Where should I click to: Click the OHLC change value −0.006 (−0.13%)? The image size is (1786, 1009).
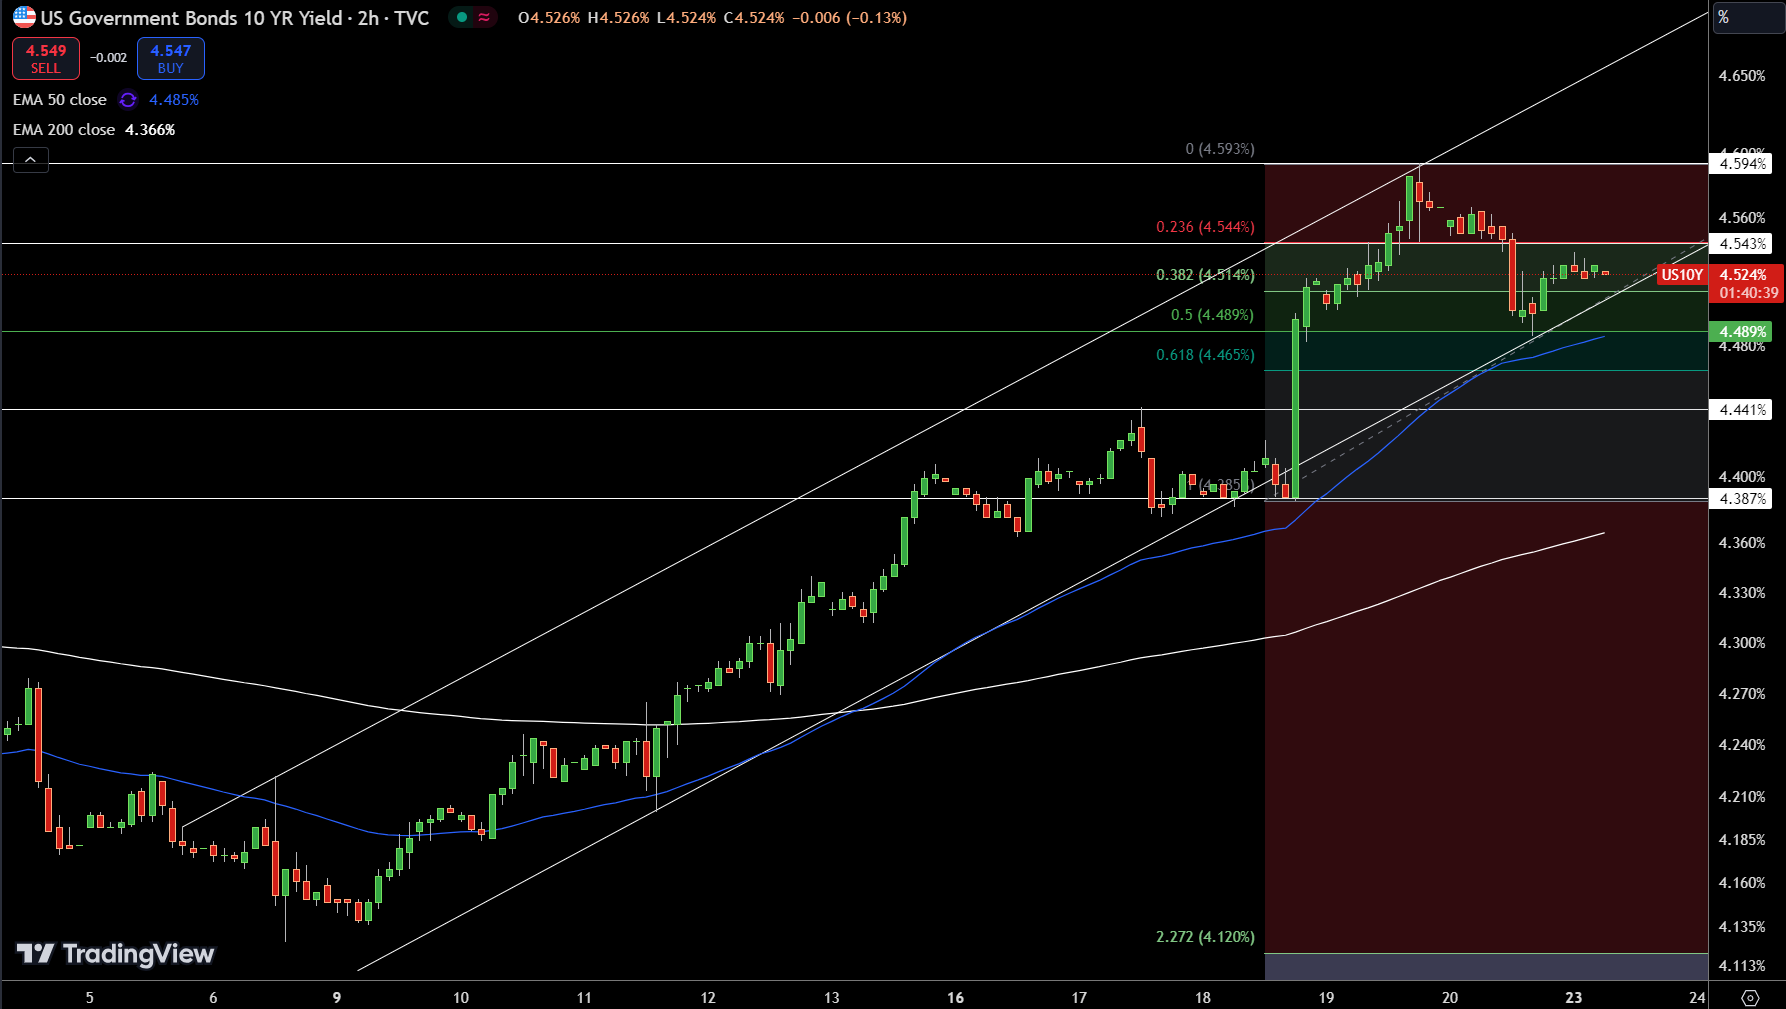pyautogui.click(x=849, y=18)
